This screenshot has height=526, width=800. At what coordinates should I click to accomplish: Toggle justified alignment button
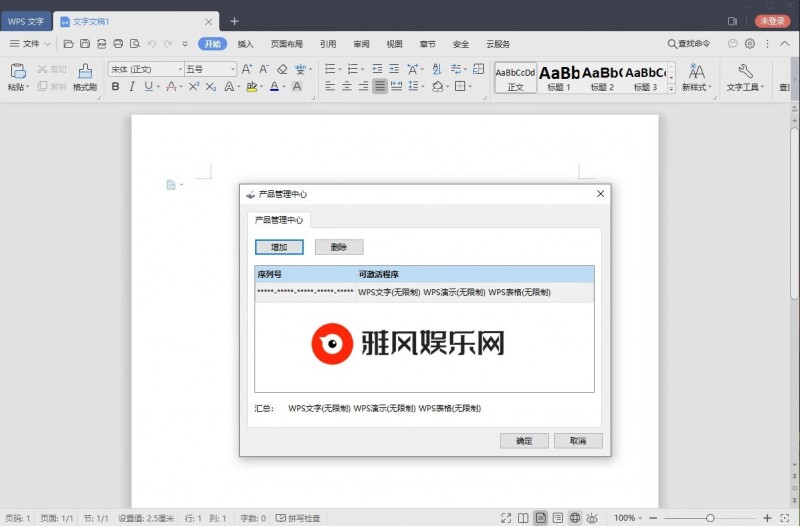click(x=380, y=86)
